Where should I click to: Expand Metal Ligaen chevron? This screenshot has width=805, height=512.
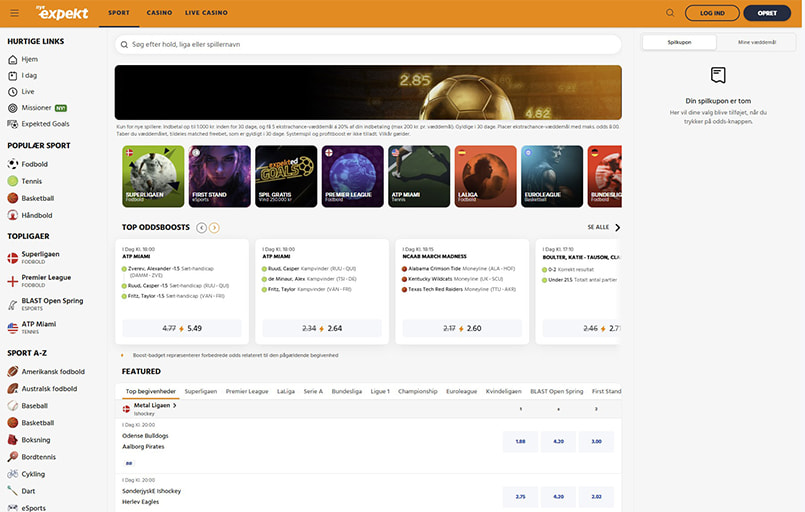175,405
